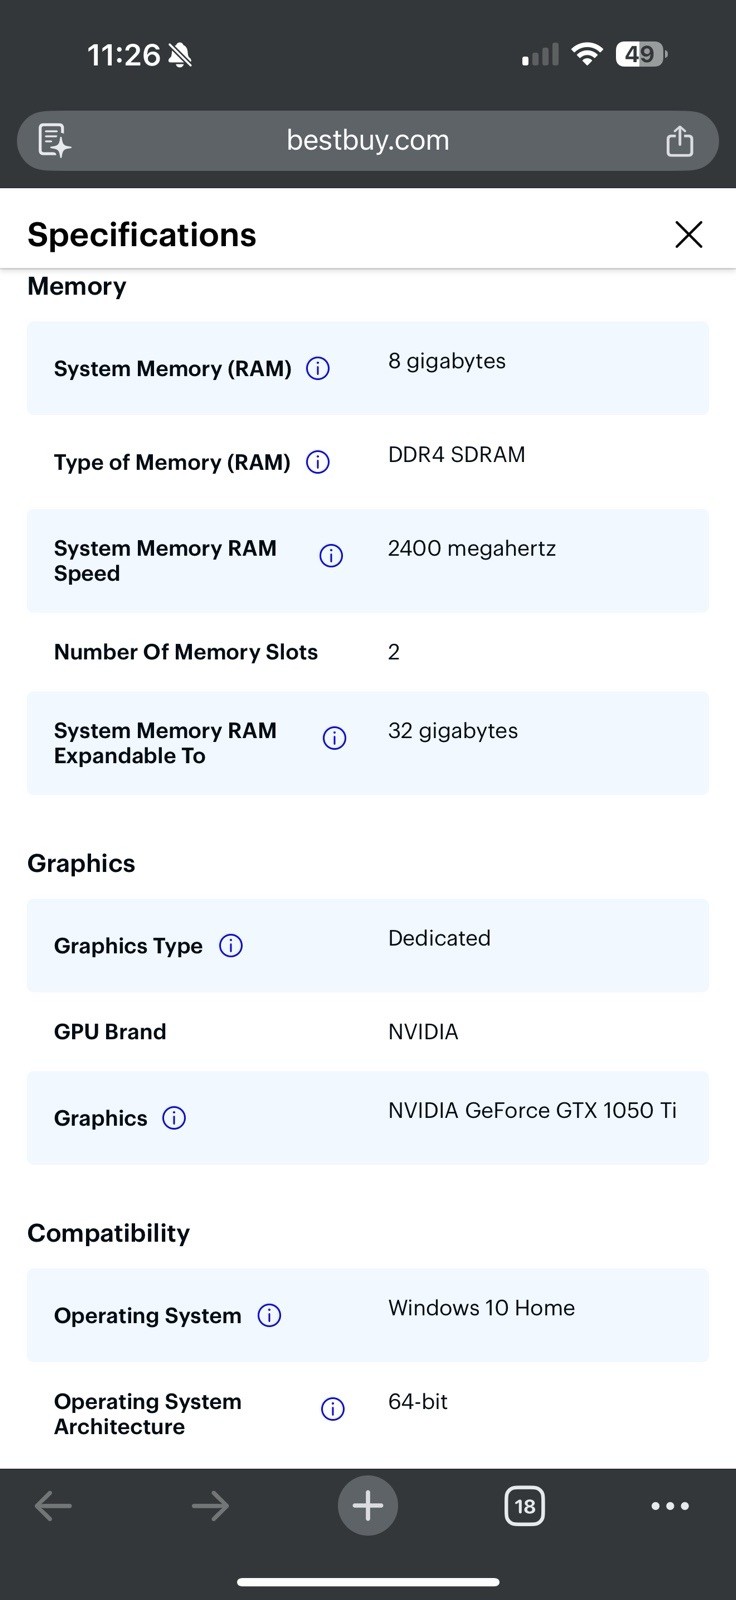Tap the browser forward arrow

pos(210,1505)
